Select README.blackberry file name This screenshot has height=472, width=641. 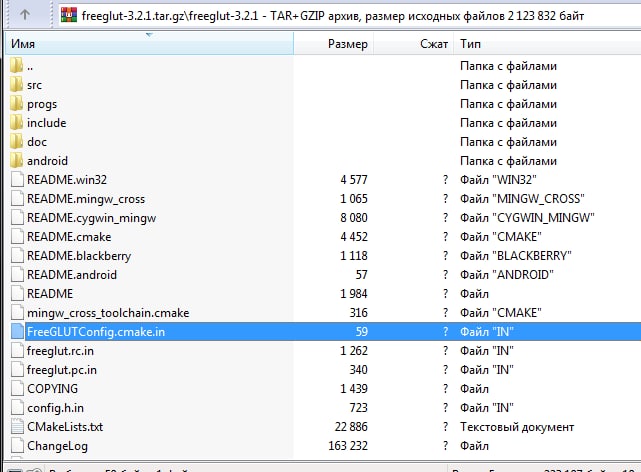point(79,256)
